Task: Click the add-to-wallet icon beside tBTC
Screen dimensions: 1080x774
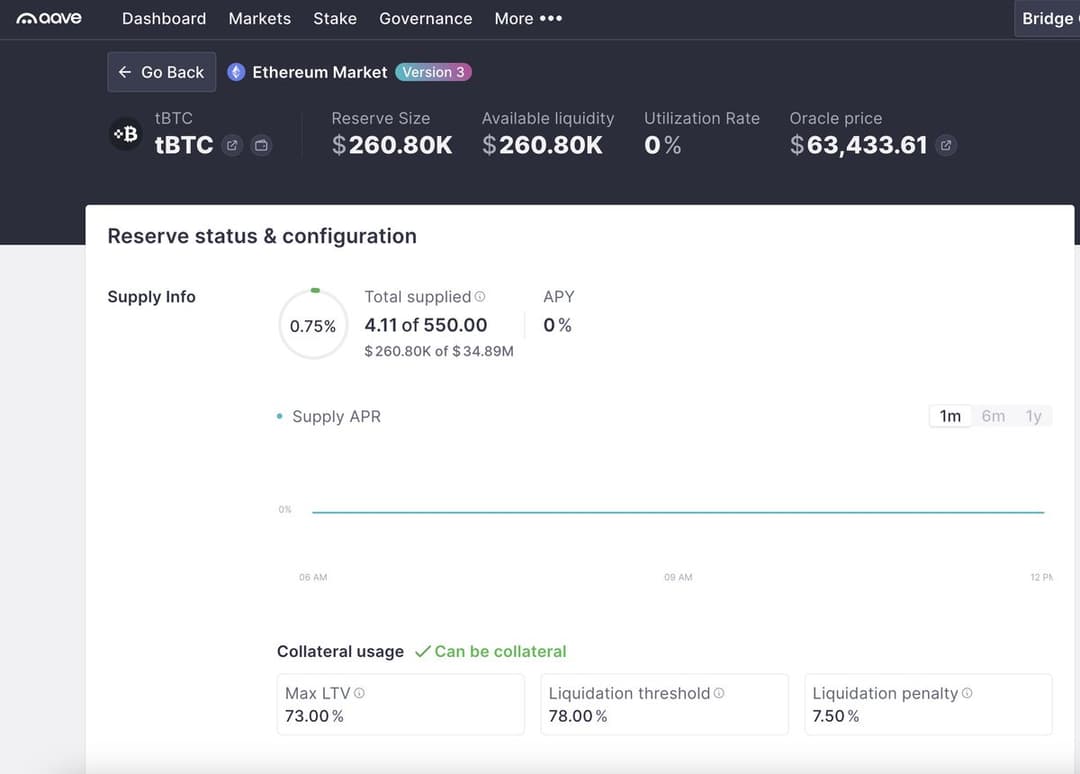Action: [x=261, y=145]
